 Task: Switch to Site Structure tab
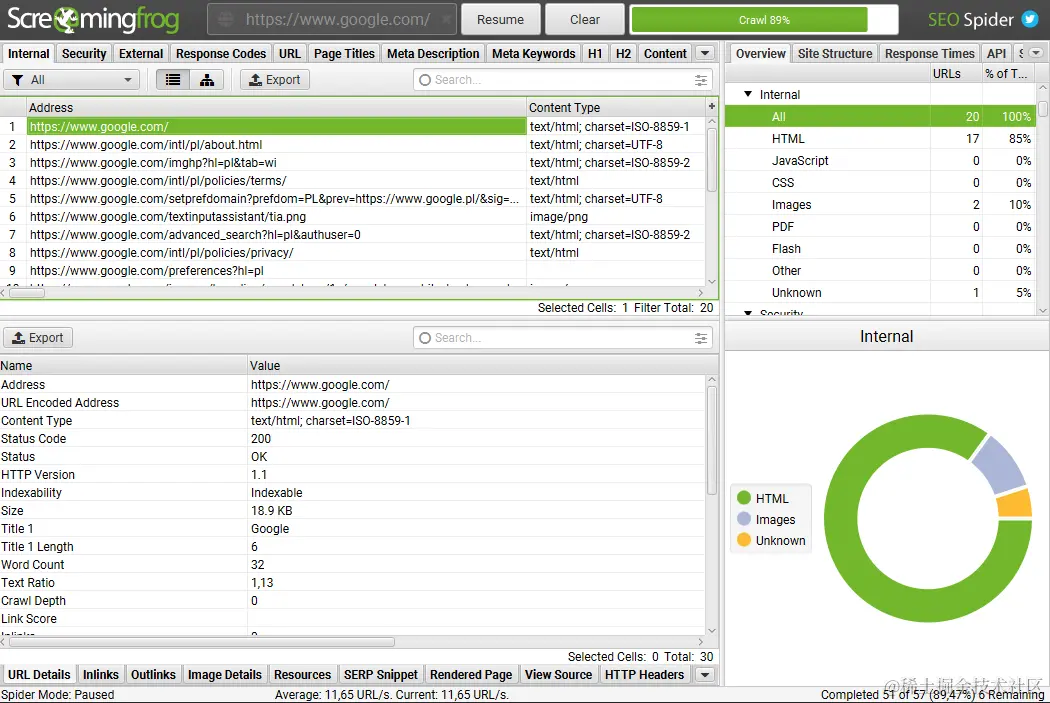(x=835, y=54)
